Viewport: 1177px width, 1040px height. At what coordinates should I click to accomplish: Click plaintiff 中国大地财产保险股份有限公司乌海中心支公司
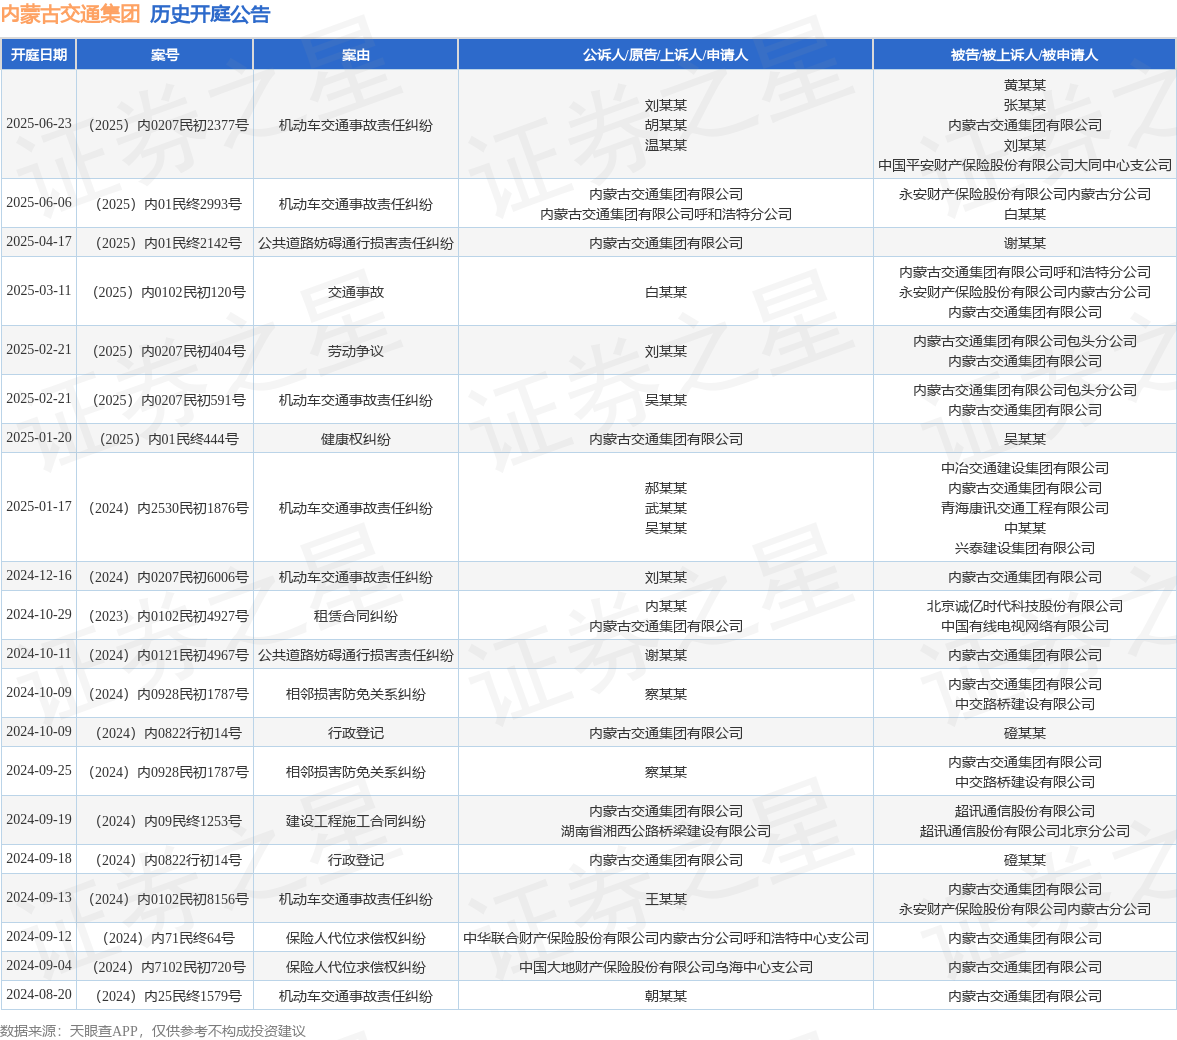coord(666,967)
